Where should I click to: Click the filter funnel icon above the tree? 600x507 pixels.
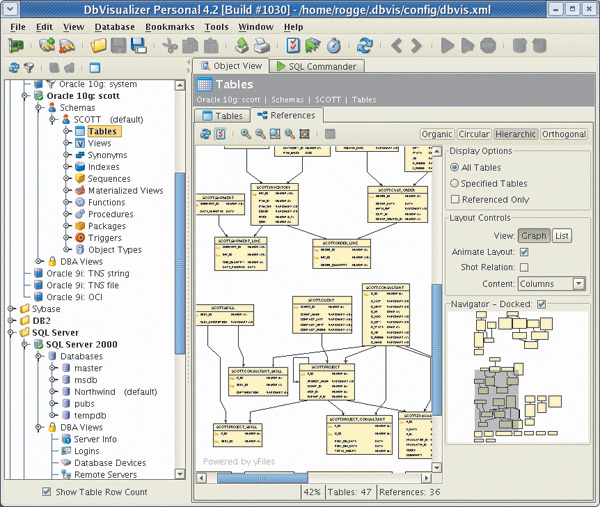[x=29, y=68]
